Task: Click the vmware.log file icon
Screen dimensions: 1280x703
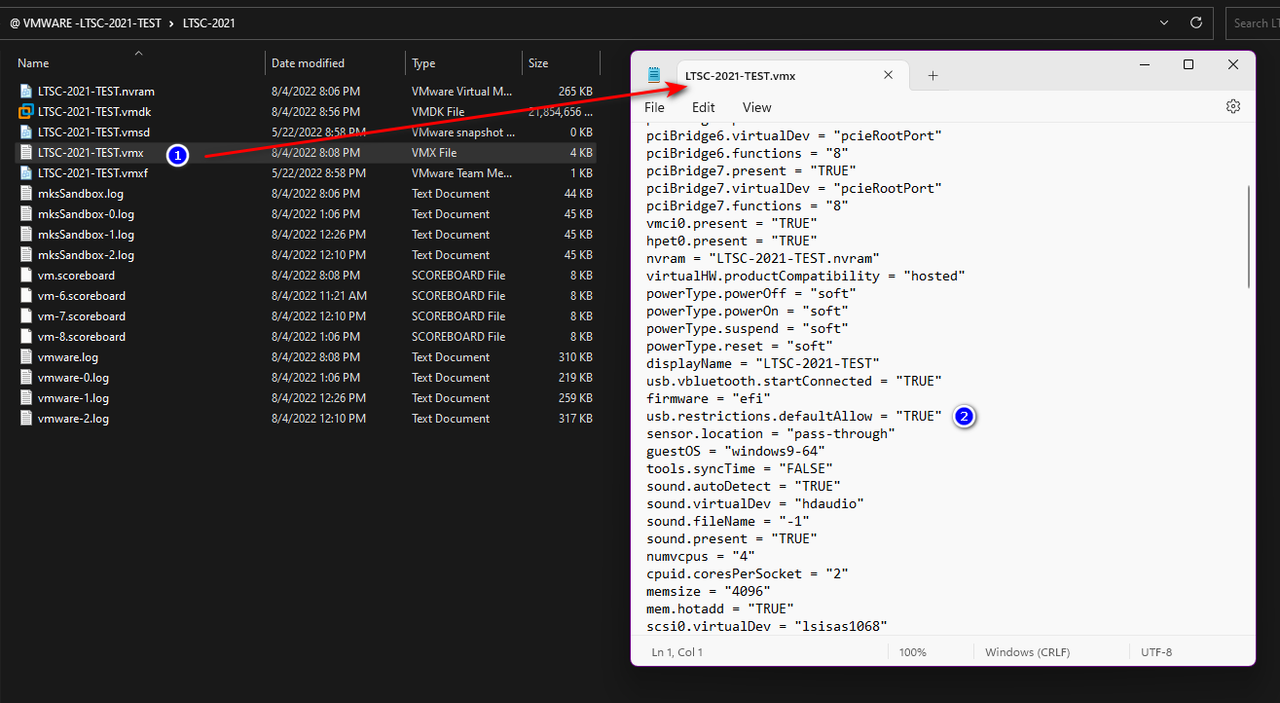Action: point(26,357)
